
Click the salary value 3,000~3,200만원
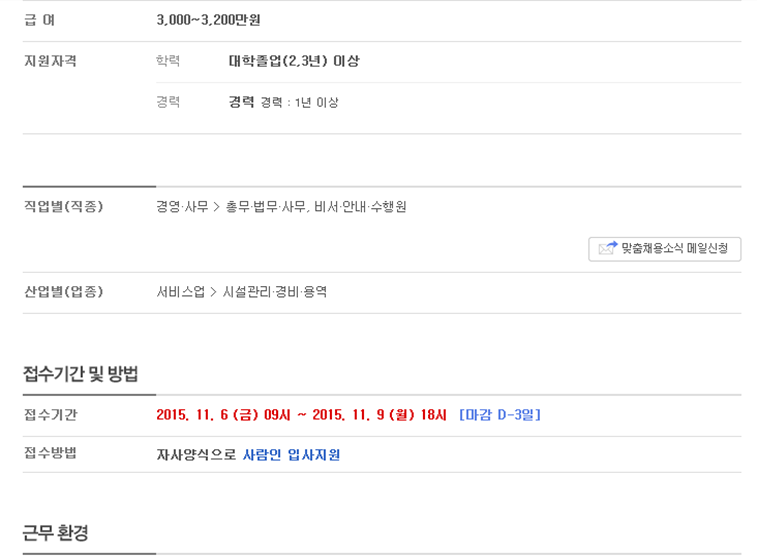click(x=209, y=20)
